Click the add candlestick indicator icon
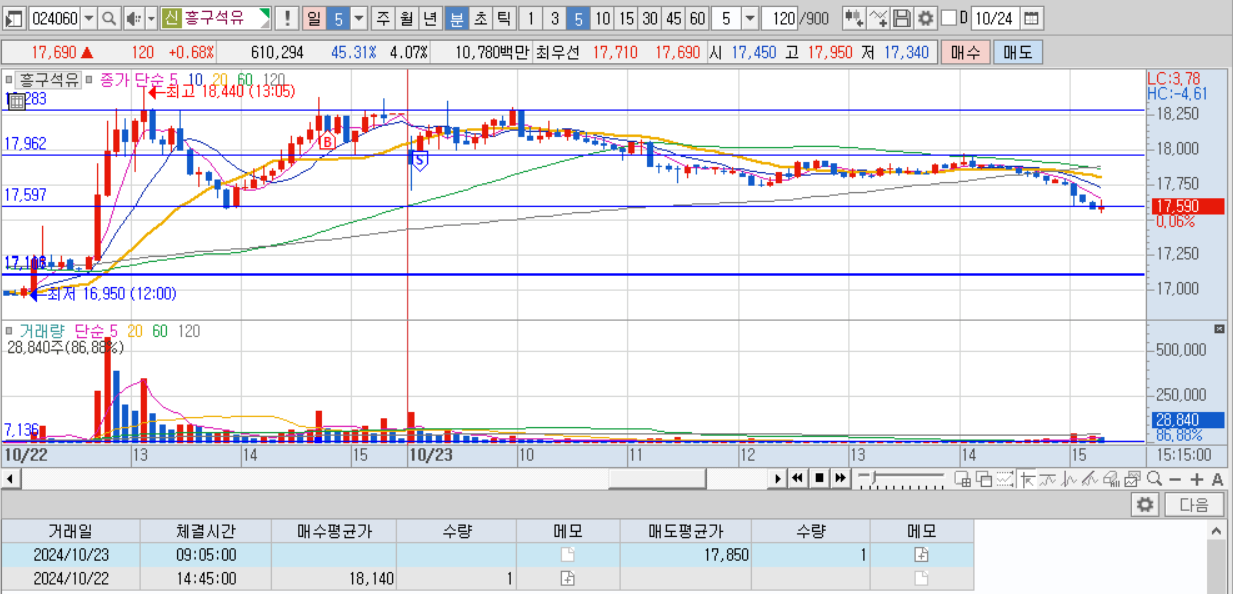Viewport: 1233px width, 594px height. (854, 18)
